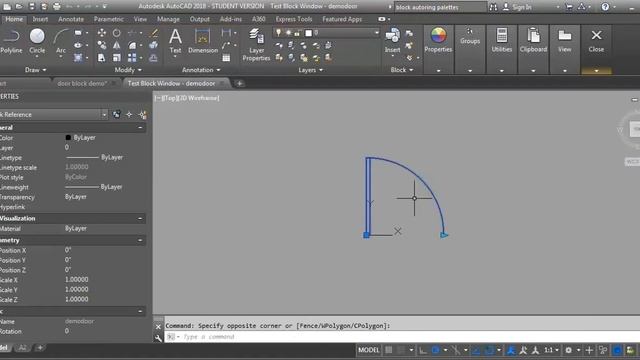Click the Select Objects icon in Properties palette

coord(129,115)
